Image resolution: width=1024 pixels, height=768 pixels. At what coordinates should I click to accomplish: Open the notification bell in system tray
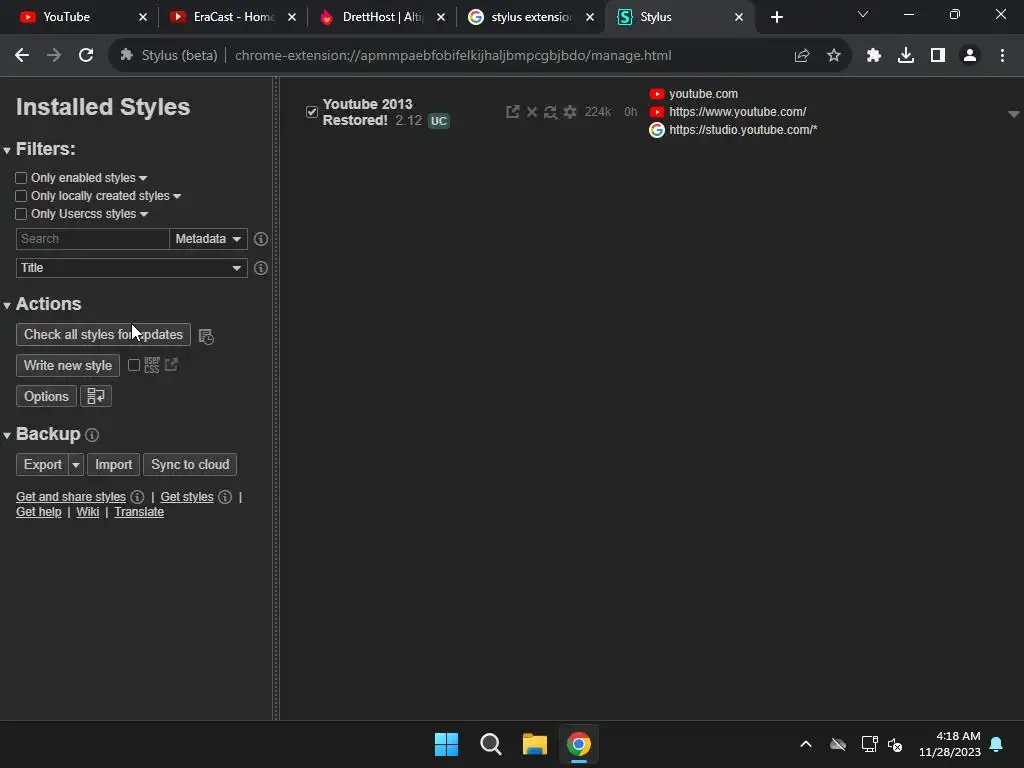tap(996, 744)
